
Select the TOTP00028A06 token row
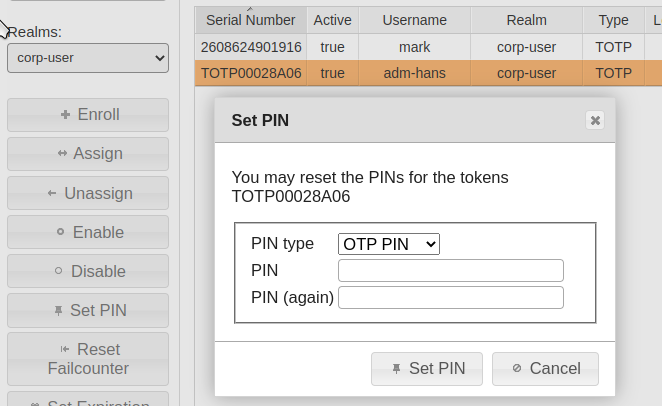coord(250,73)
